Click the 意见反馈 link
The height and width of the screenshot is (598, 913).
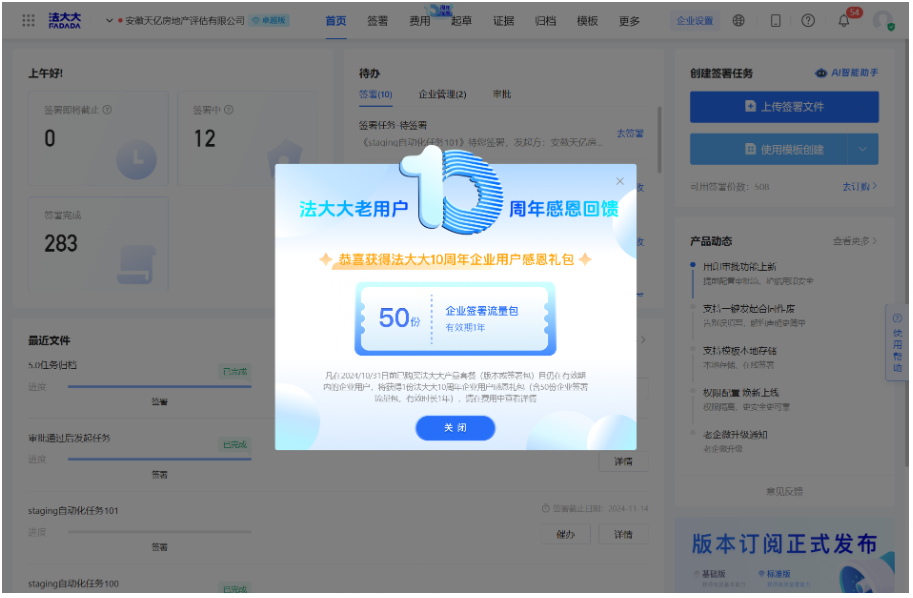point(786,493)
